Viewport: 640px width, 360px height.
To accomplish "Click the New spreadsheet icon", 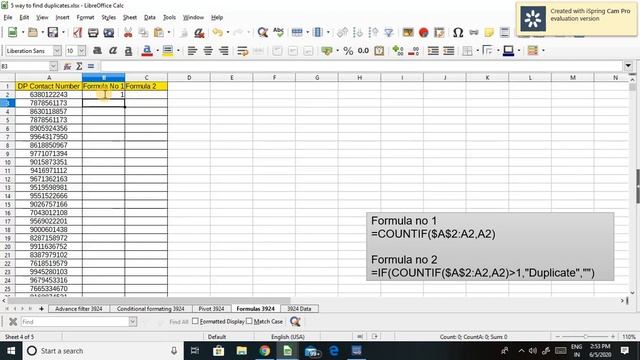I will click(x=12, y=32).
